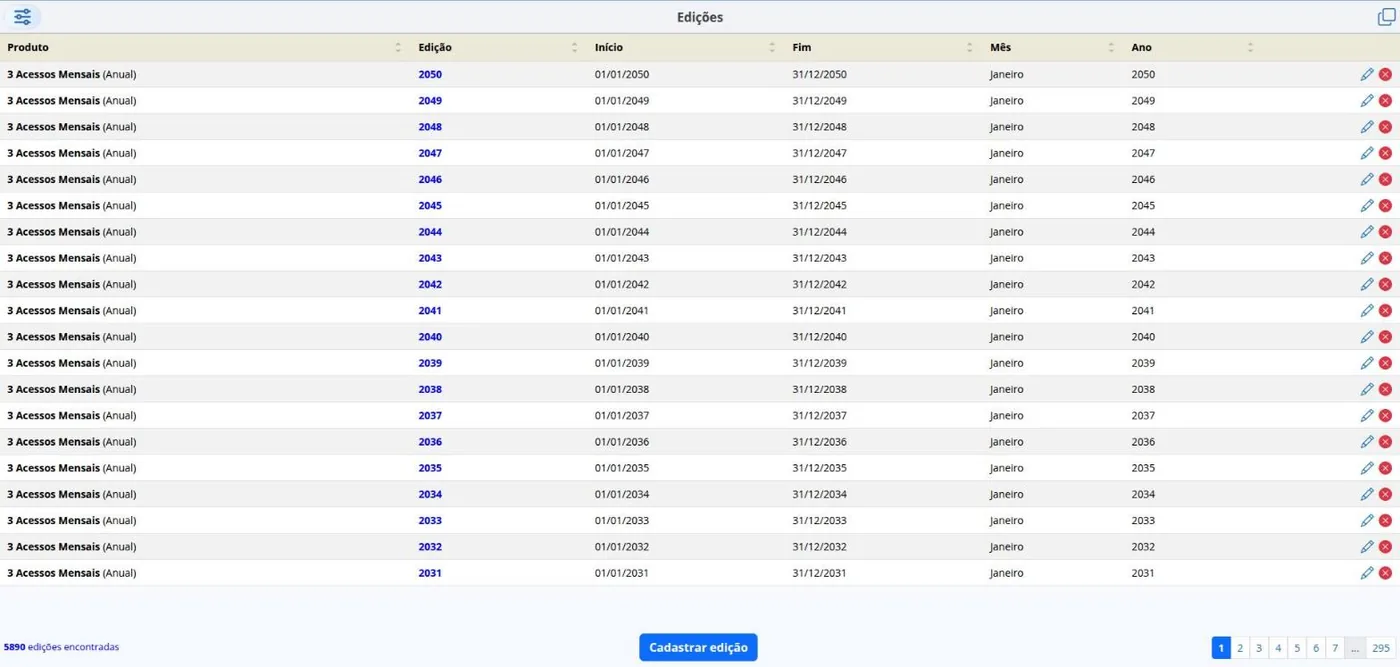1400x667 pixels.
Task: Edit the 2048 edition entry
Action: 1367,127
